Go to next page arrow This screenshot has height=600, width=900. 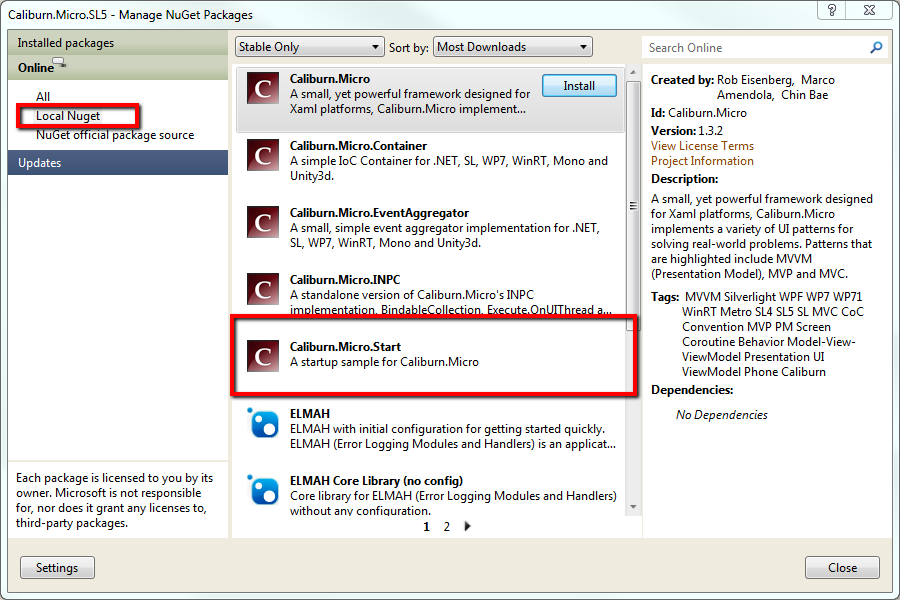[x=467, y=526]
